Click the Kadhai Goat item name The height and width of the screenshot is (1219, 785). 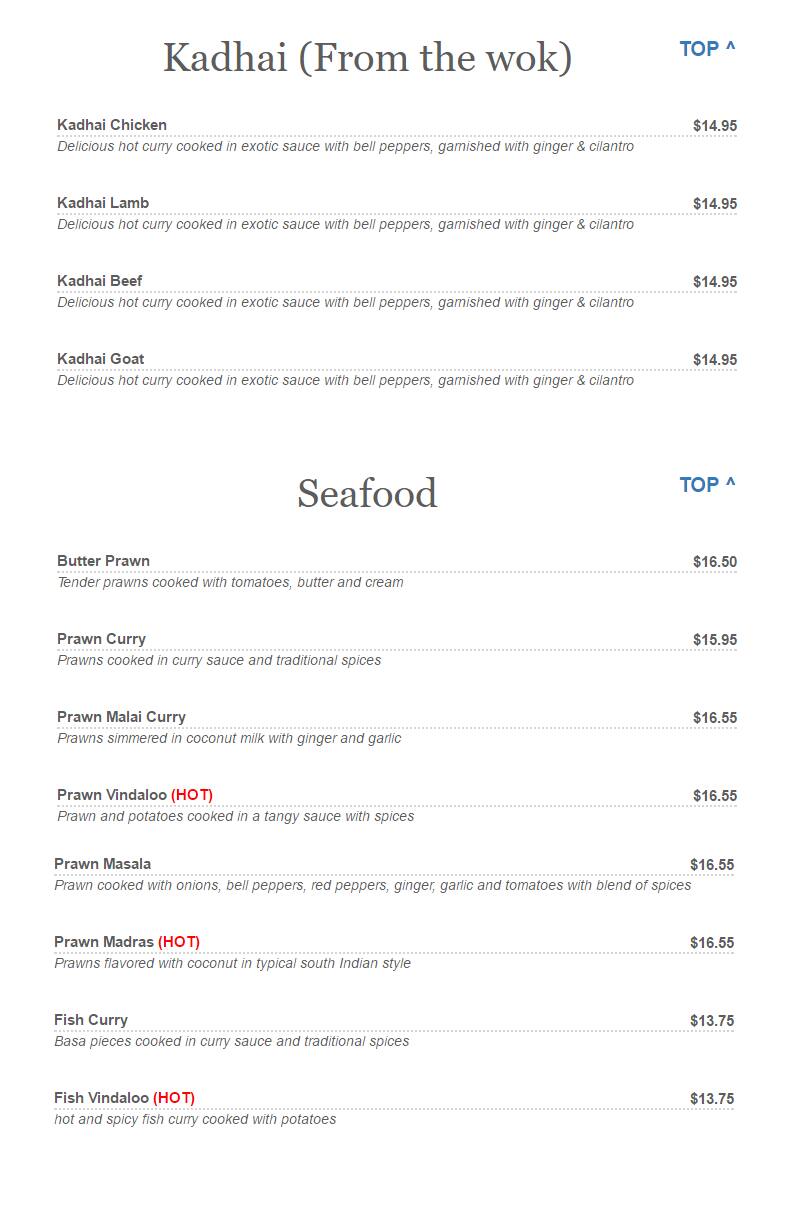tap(101, 359)
